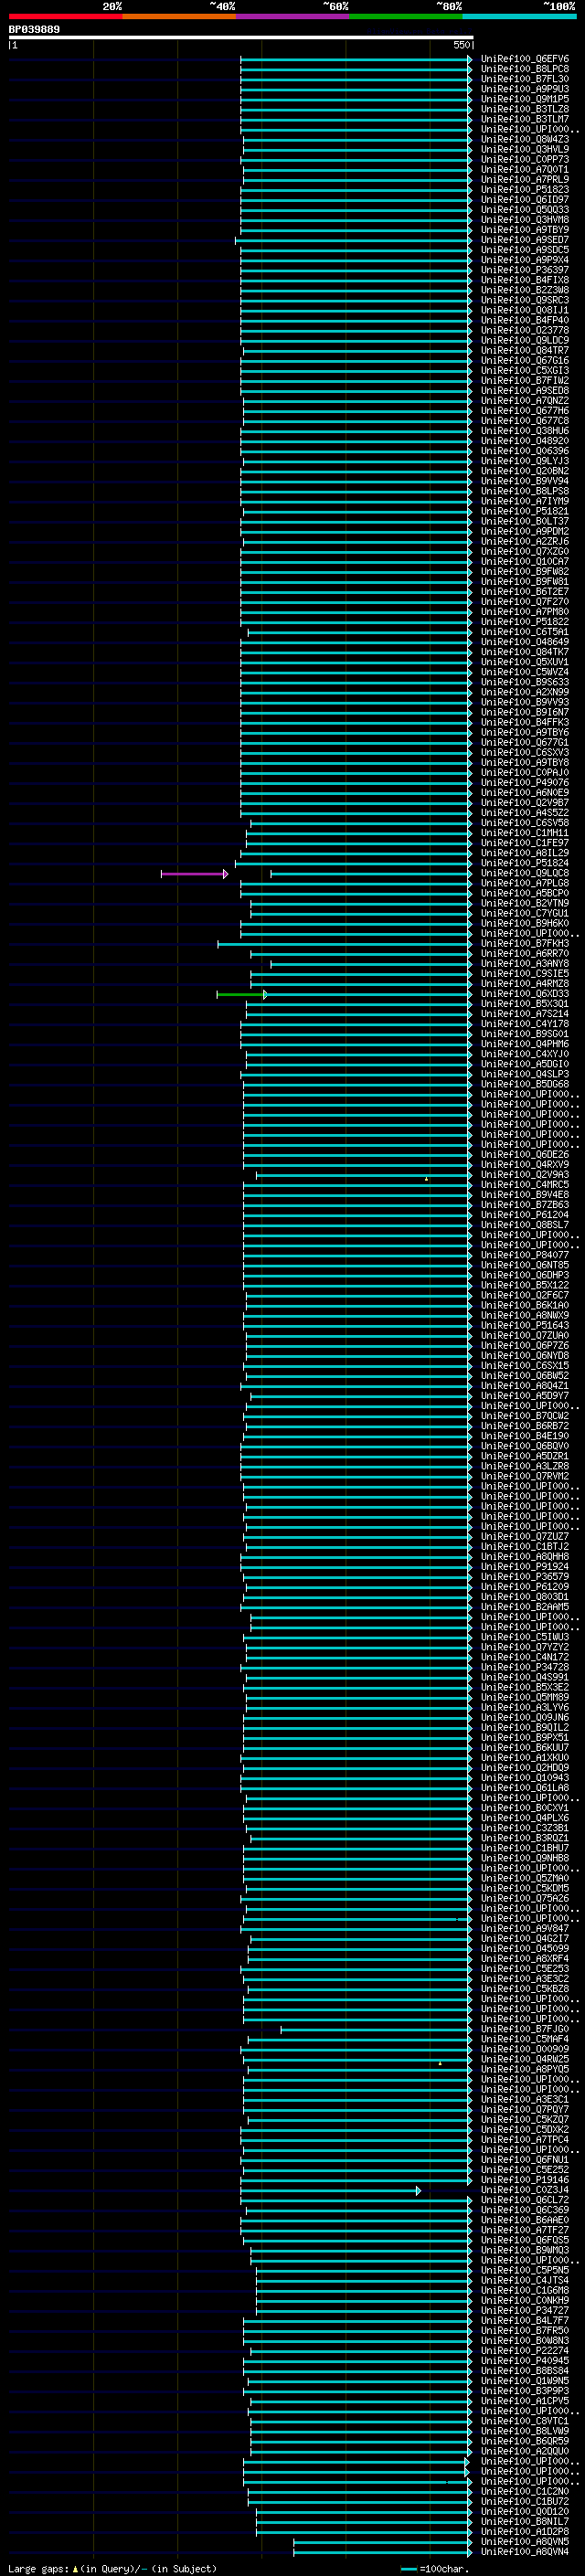The height and width of the screenshot is (2576, 585).
Task: Select row label UniRef100_P51824
Action: pos(525,863)
